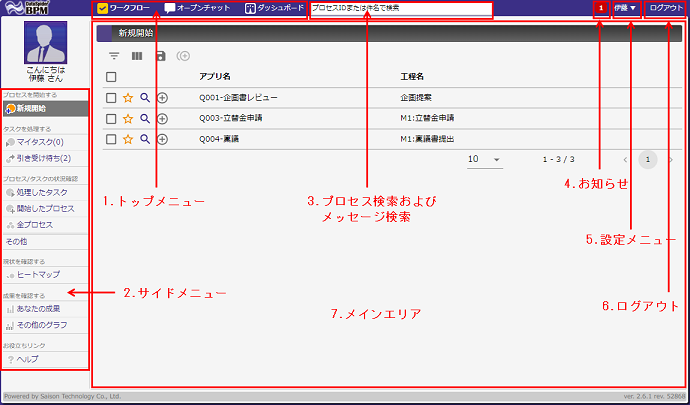This screenshot has height=405, width=690.
Task: Open the rows-per-page dropdown showing 10
Action: [x=485, y=159]
